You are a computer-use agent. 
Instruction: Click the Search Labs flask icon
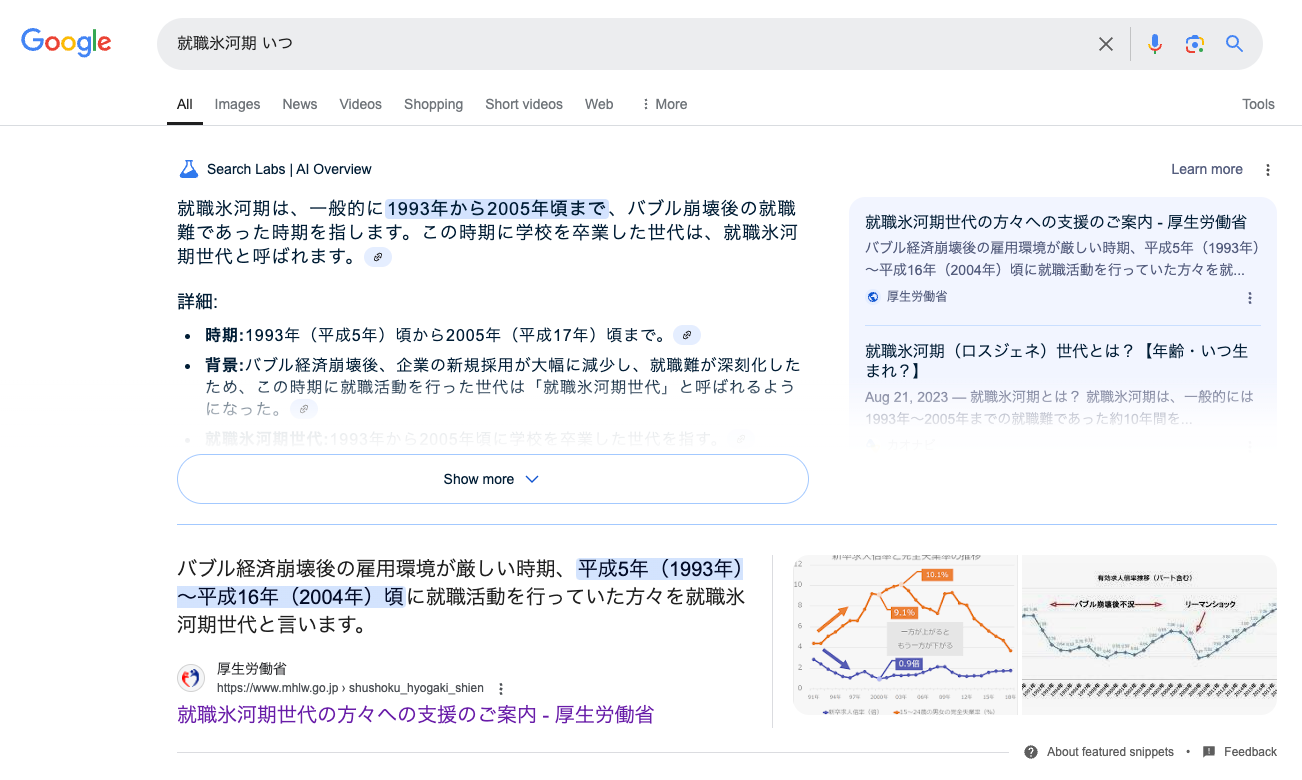point(189,169)
